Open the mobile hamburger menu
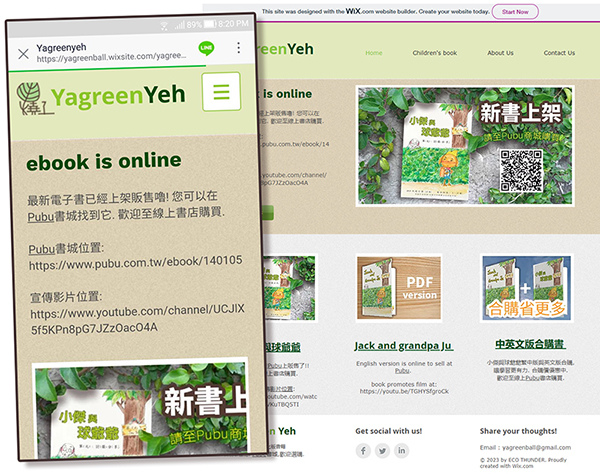Viewport: 600px width, 474px height. pyautogui.click(x=222, y=92)
